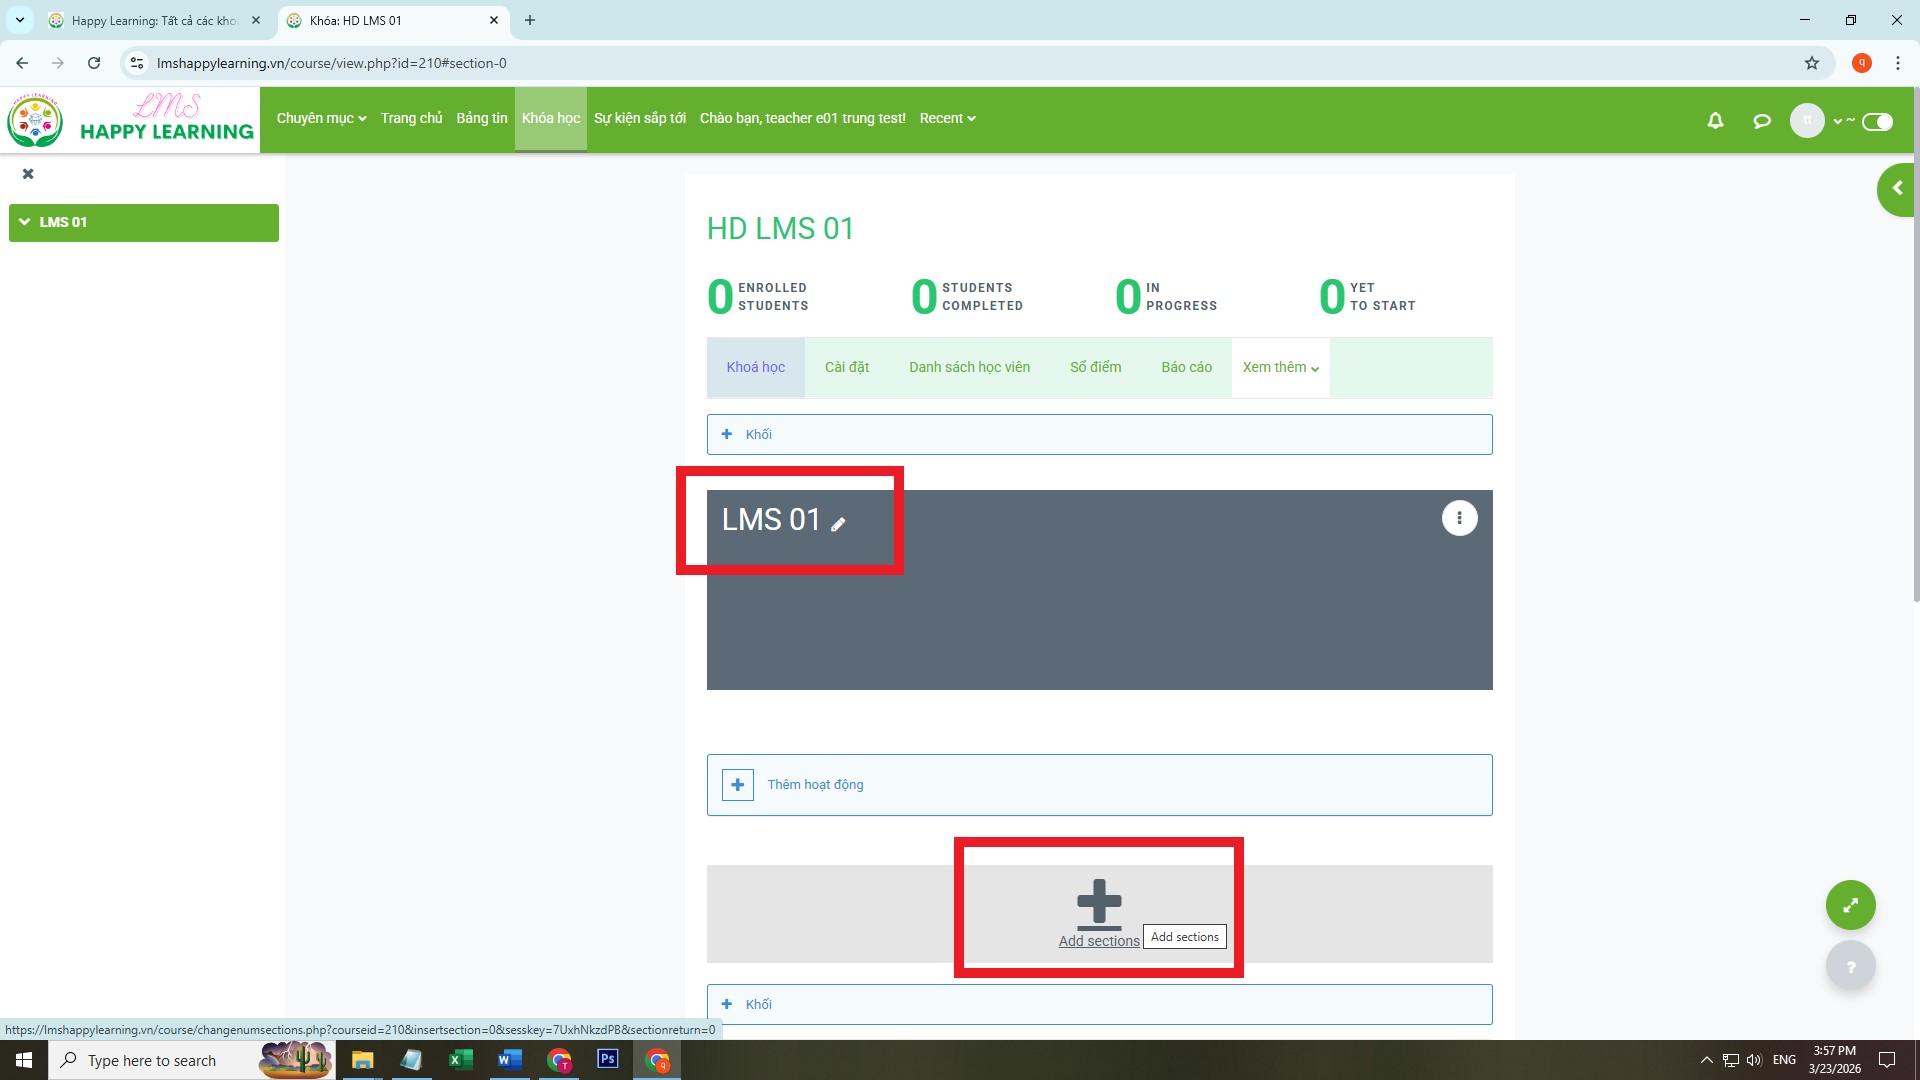Close the left sidebar with the X icon
Viewport: 1920px width, 1080px height.
(x=28, y=174)
